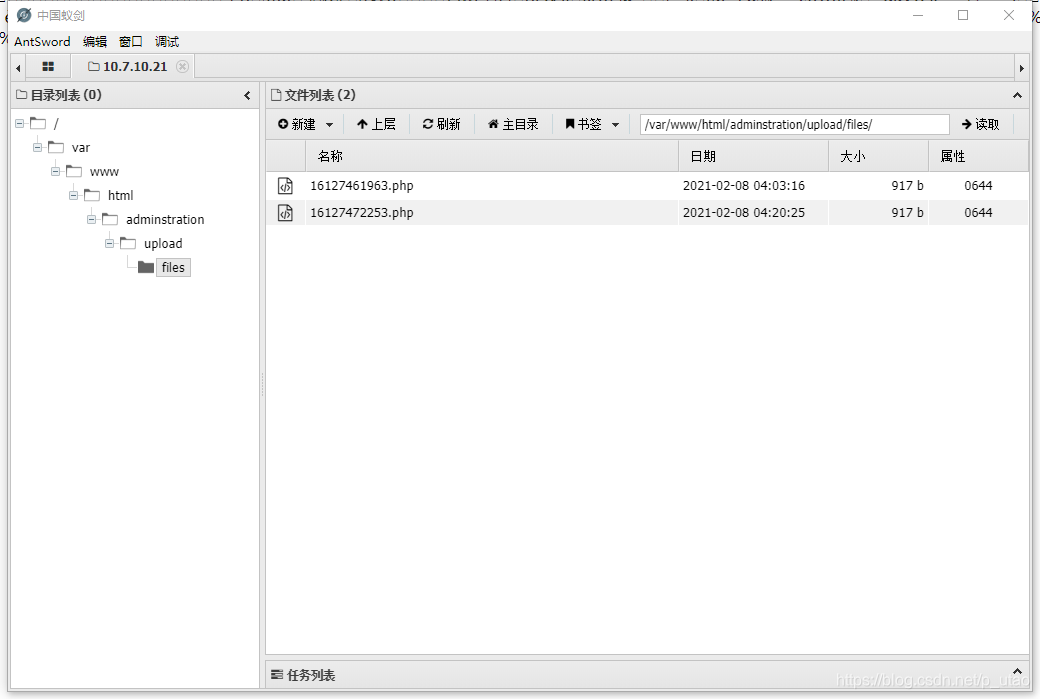Minimize the 中国蚁剑 window
The width and height of the screenshot is (1040, 699).
[918, 15]
